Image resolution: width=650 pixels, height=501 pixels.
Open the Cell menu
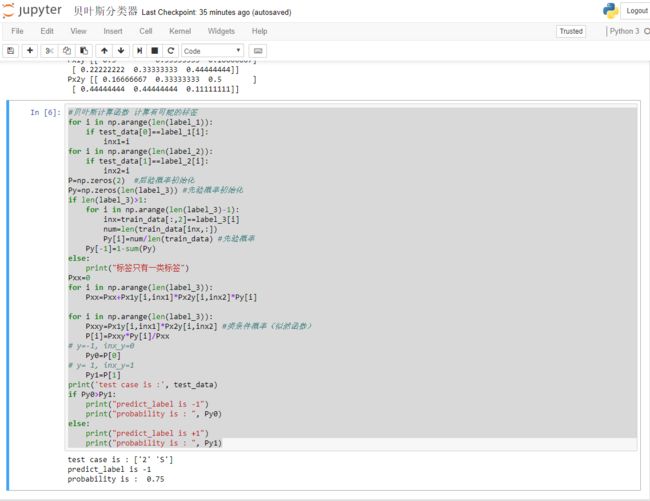point(146,31)
